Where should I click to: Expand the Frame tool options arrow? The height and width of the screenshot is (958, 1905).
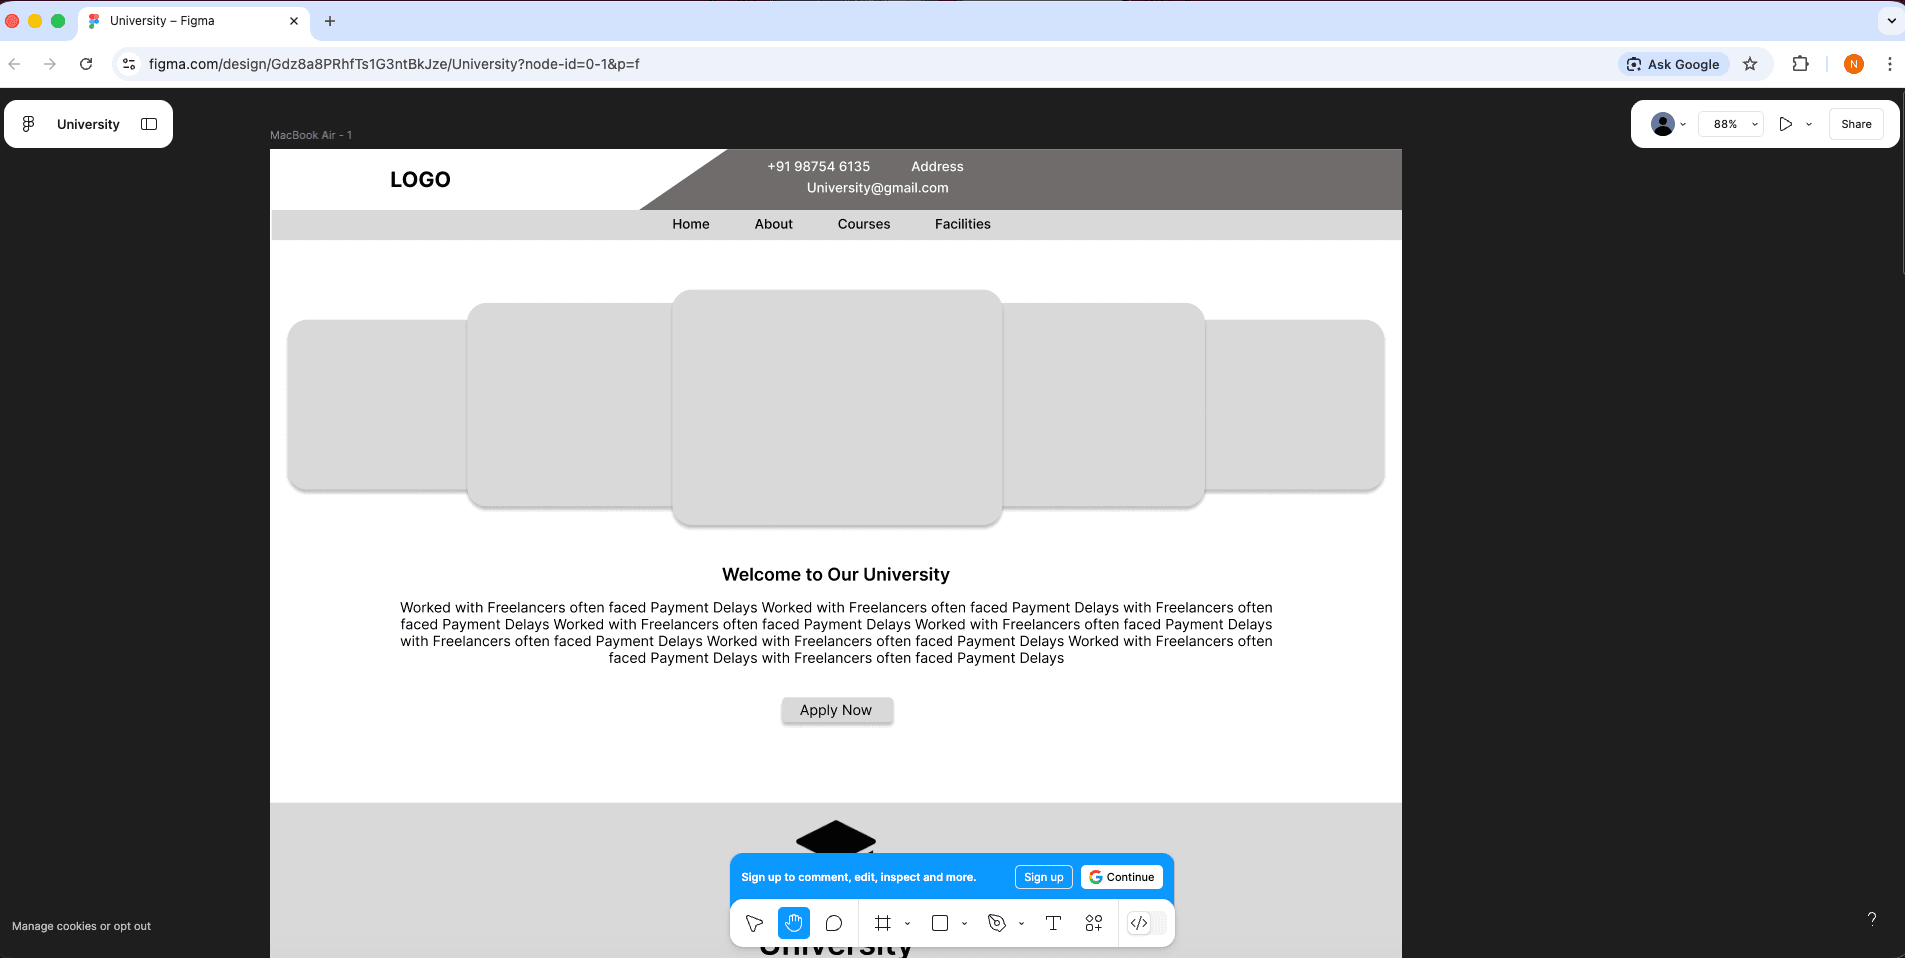pyautogui.click(x=907, y=923)
